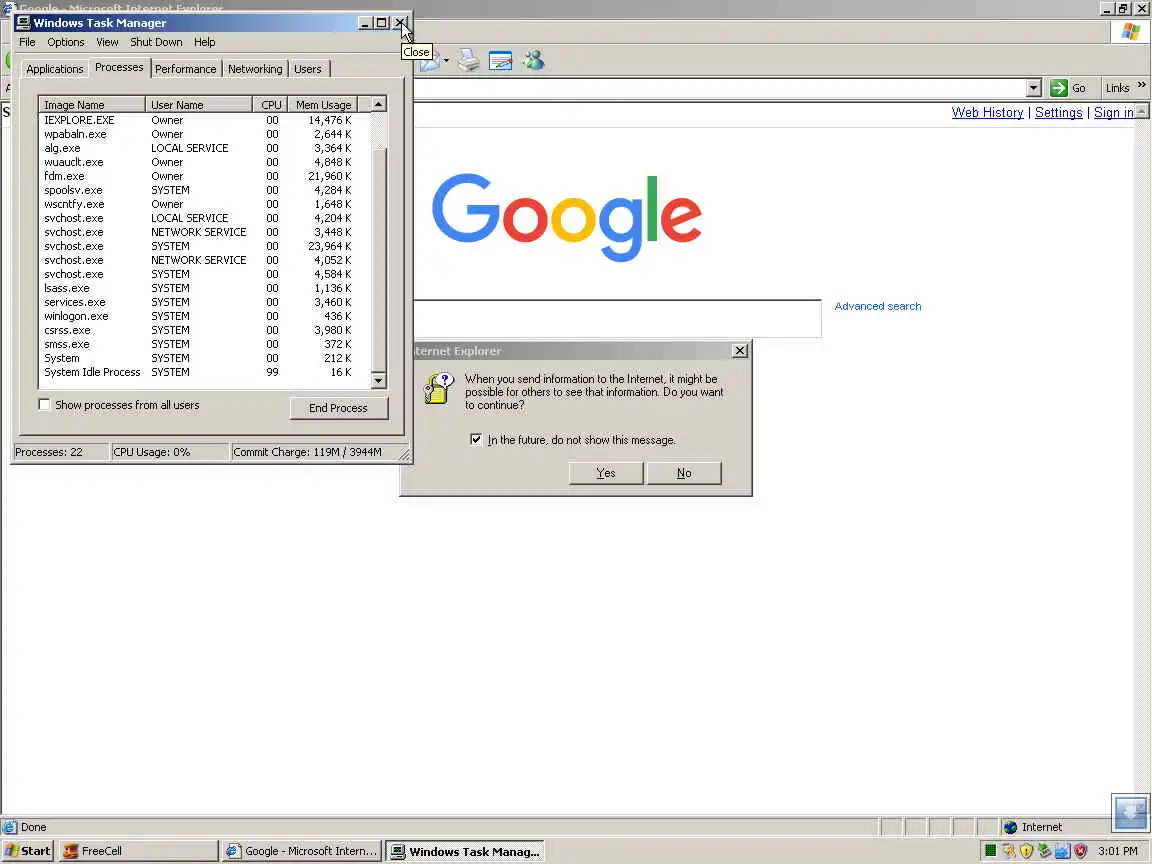Click the 3:01 PM taskbar clock
The width and height of the screenshot is (1152, 864).
pyautogui.click(x=1117, y=851)
